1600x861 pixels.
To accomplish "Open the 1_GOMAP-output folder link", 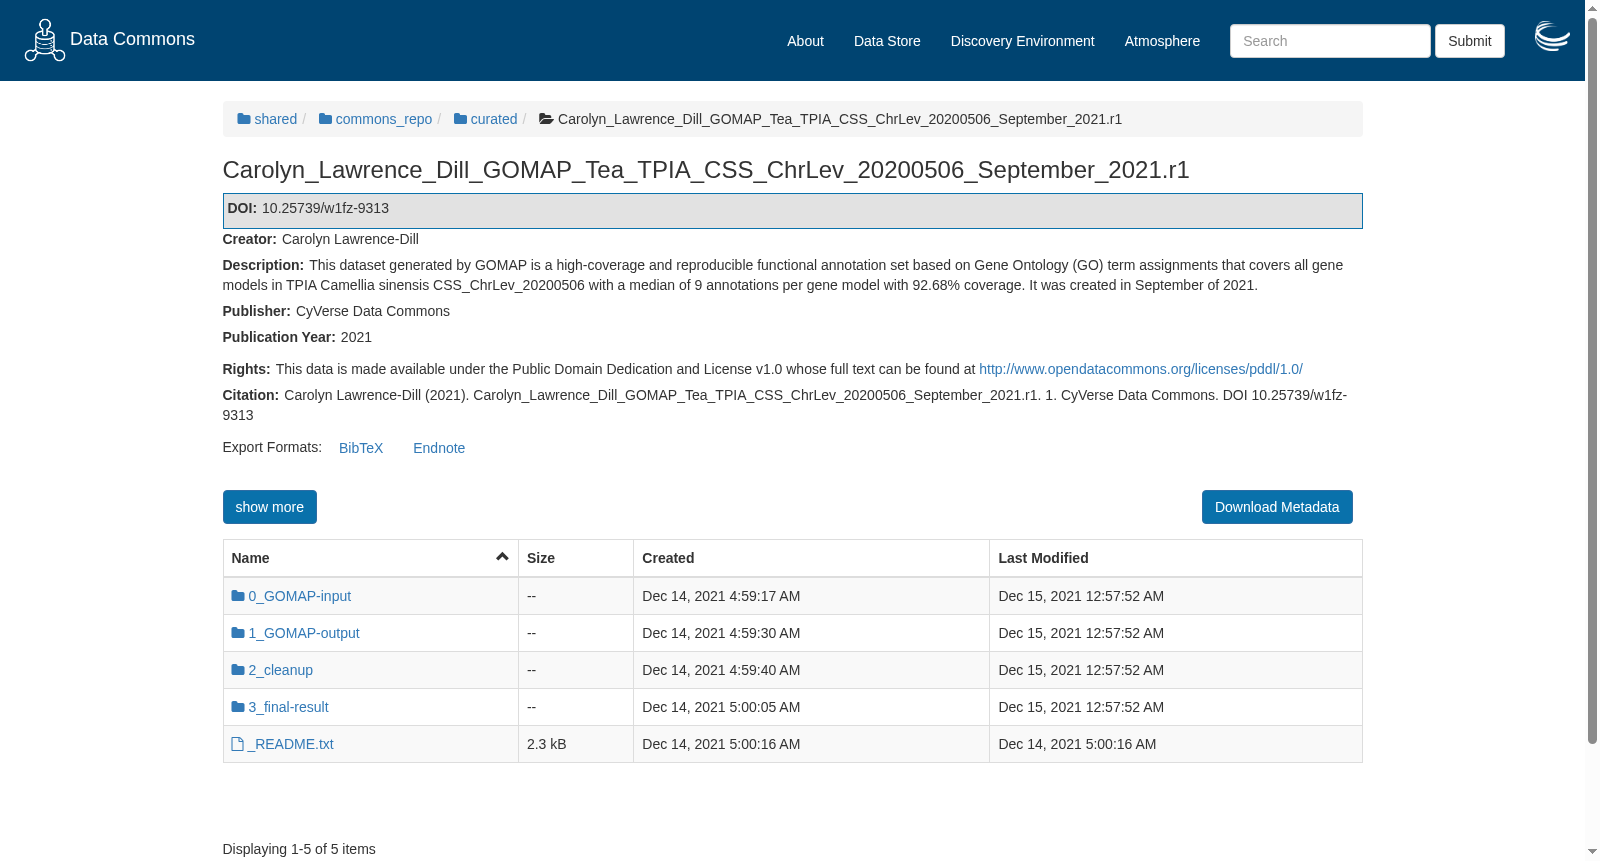I will [304, 633].
